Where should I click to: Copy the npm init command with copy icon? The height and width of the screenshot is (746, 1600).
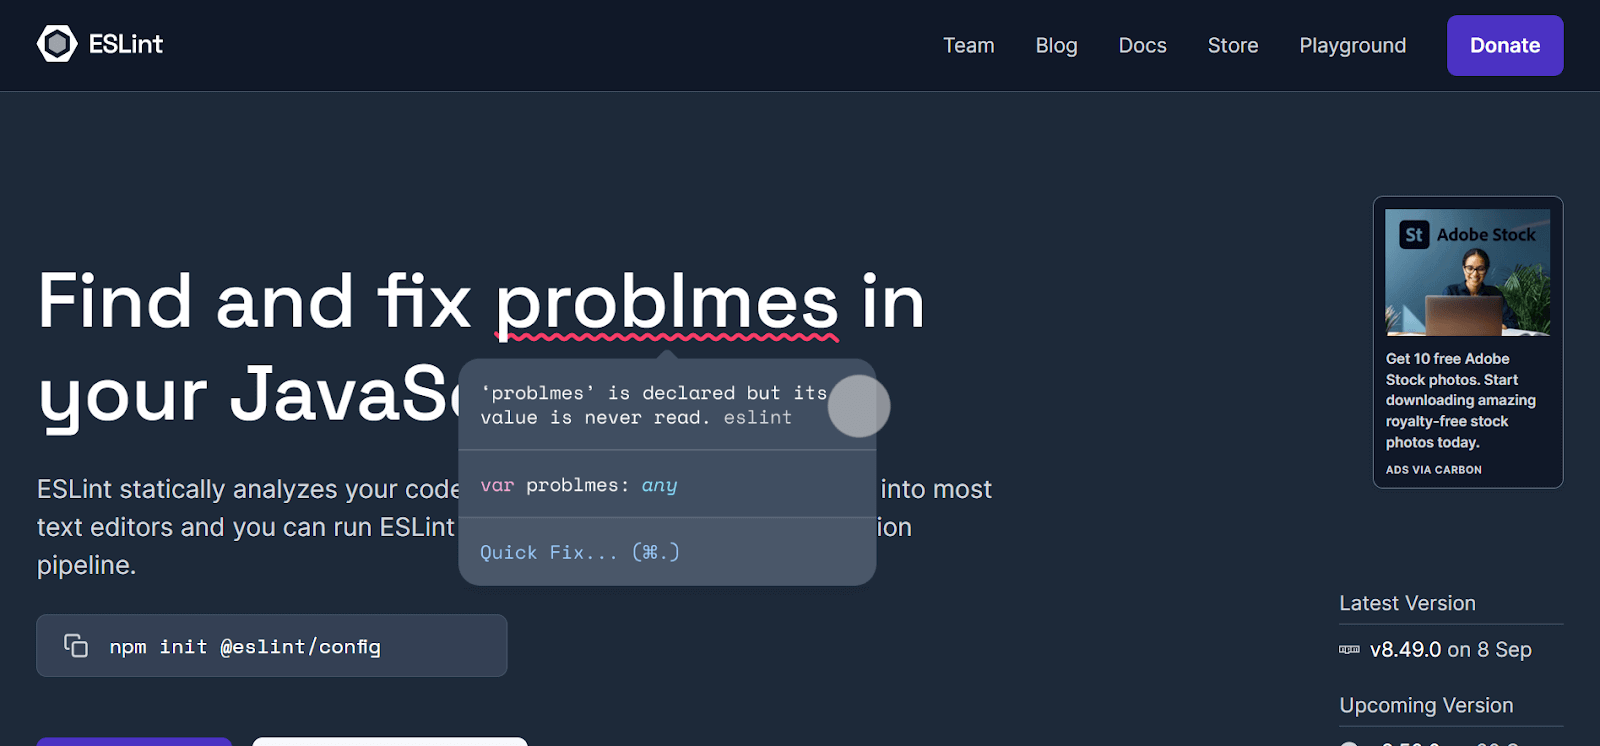pyautogui.click(x=76, y=646)
